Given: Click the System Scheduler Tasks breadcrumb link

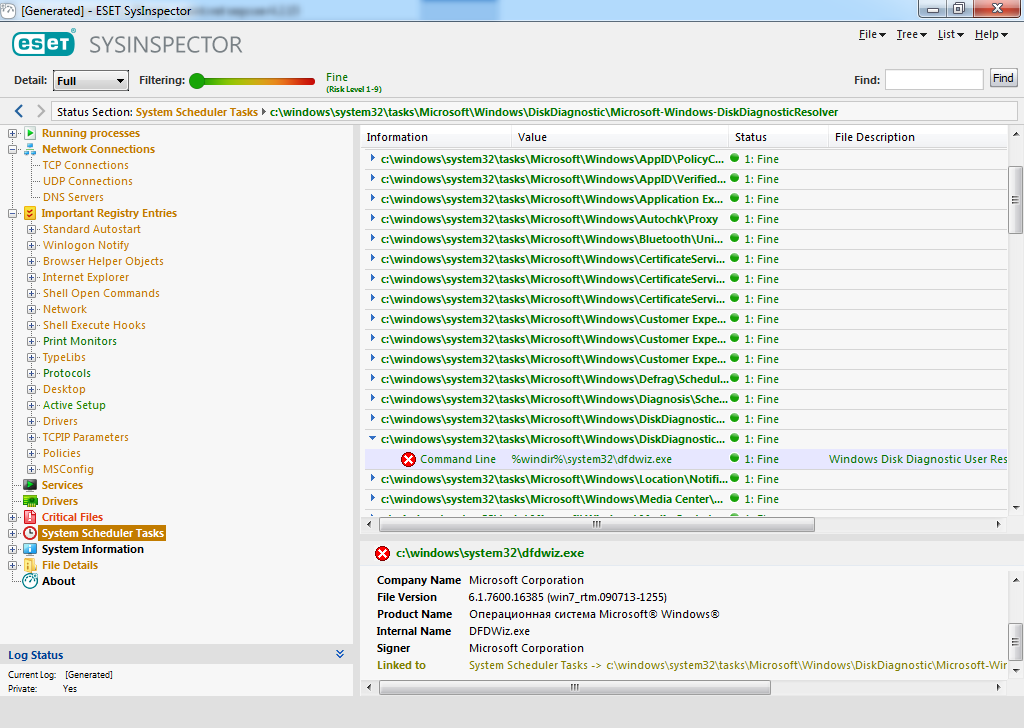Looking at the screenshot, I should point(196,112).
